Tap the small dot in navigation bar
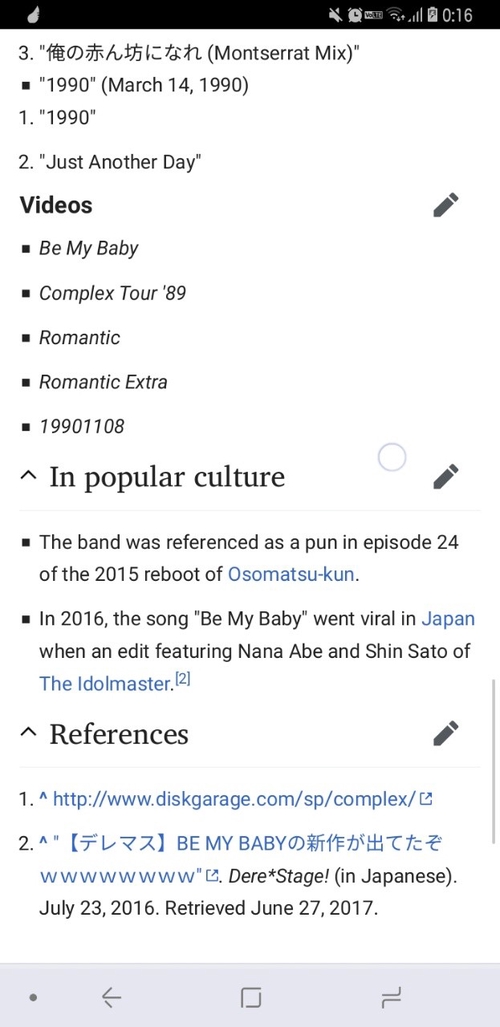 33,998
